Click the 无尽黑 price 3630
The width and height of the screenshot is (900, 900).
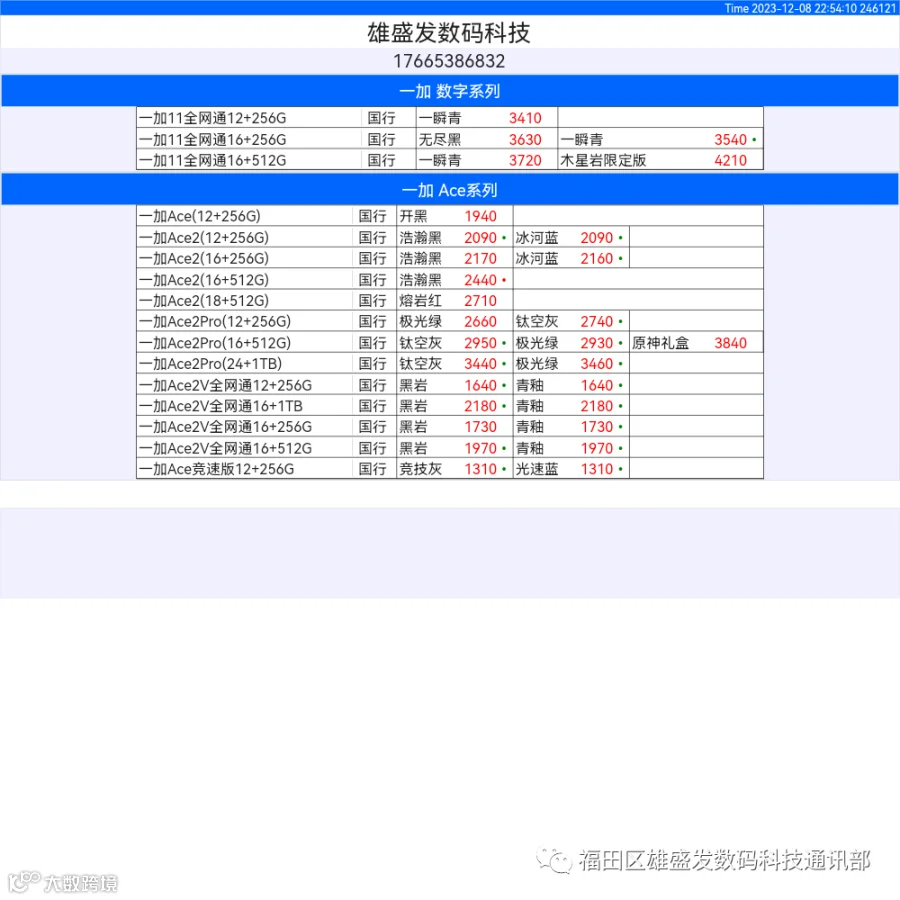pyautogui.click(x=525, y=139)
